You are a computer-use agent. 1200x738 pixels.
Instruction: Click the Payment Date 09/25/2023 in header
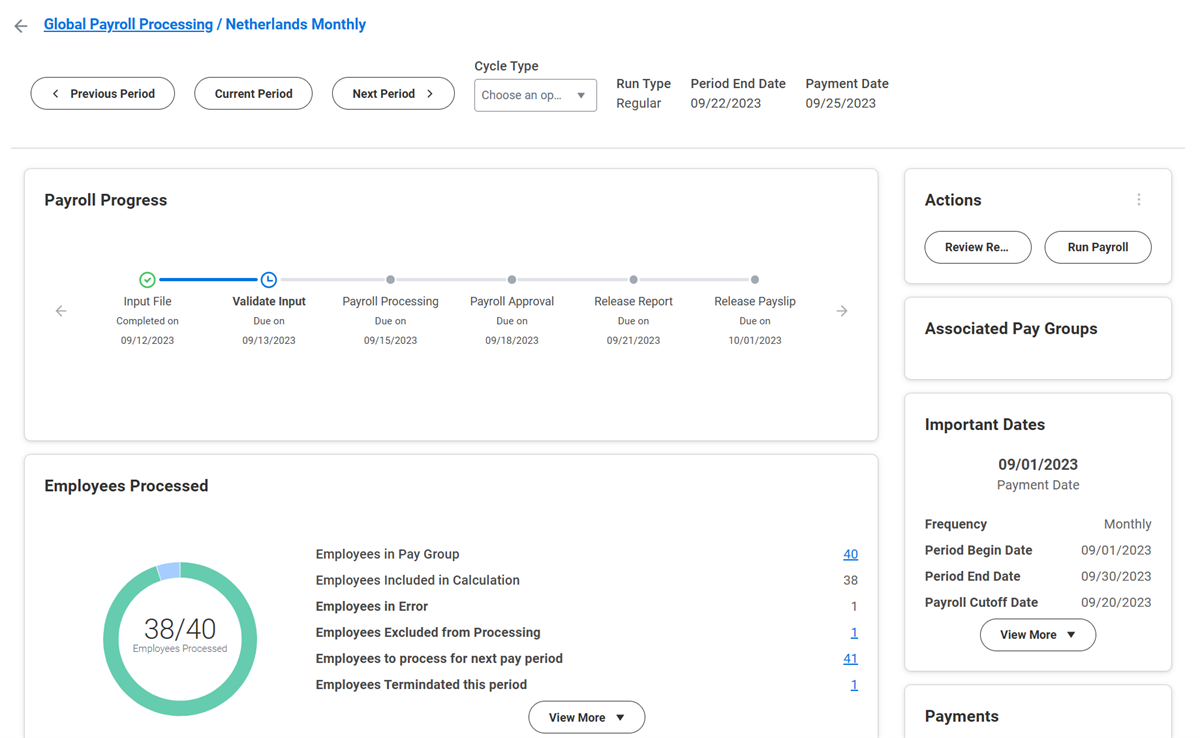pyautogui.click(x=841, y=103)
